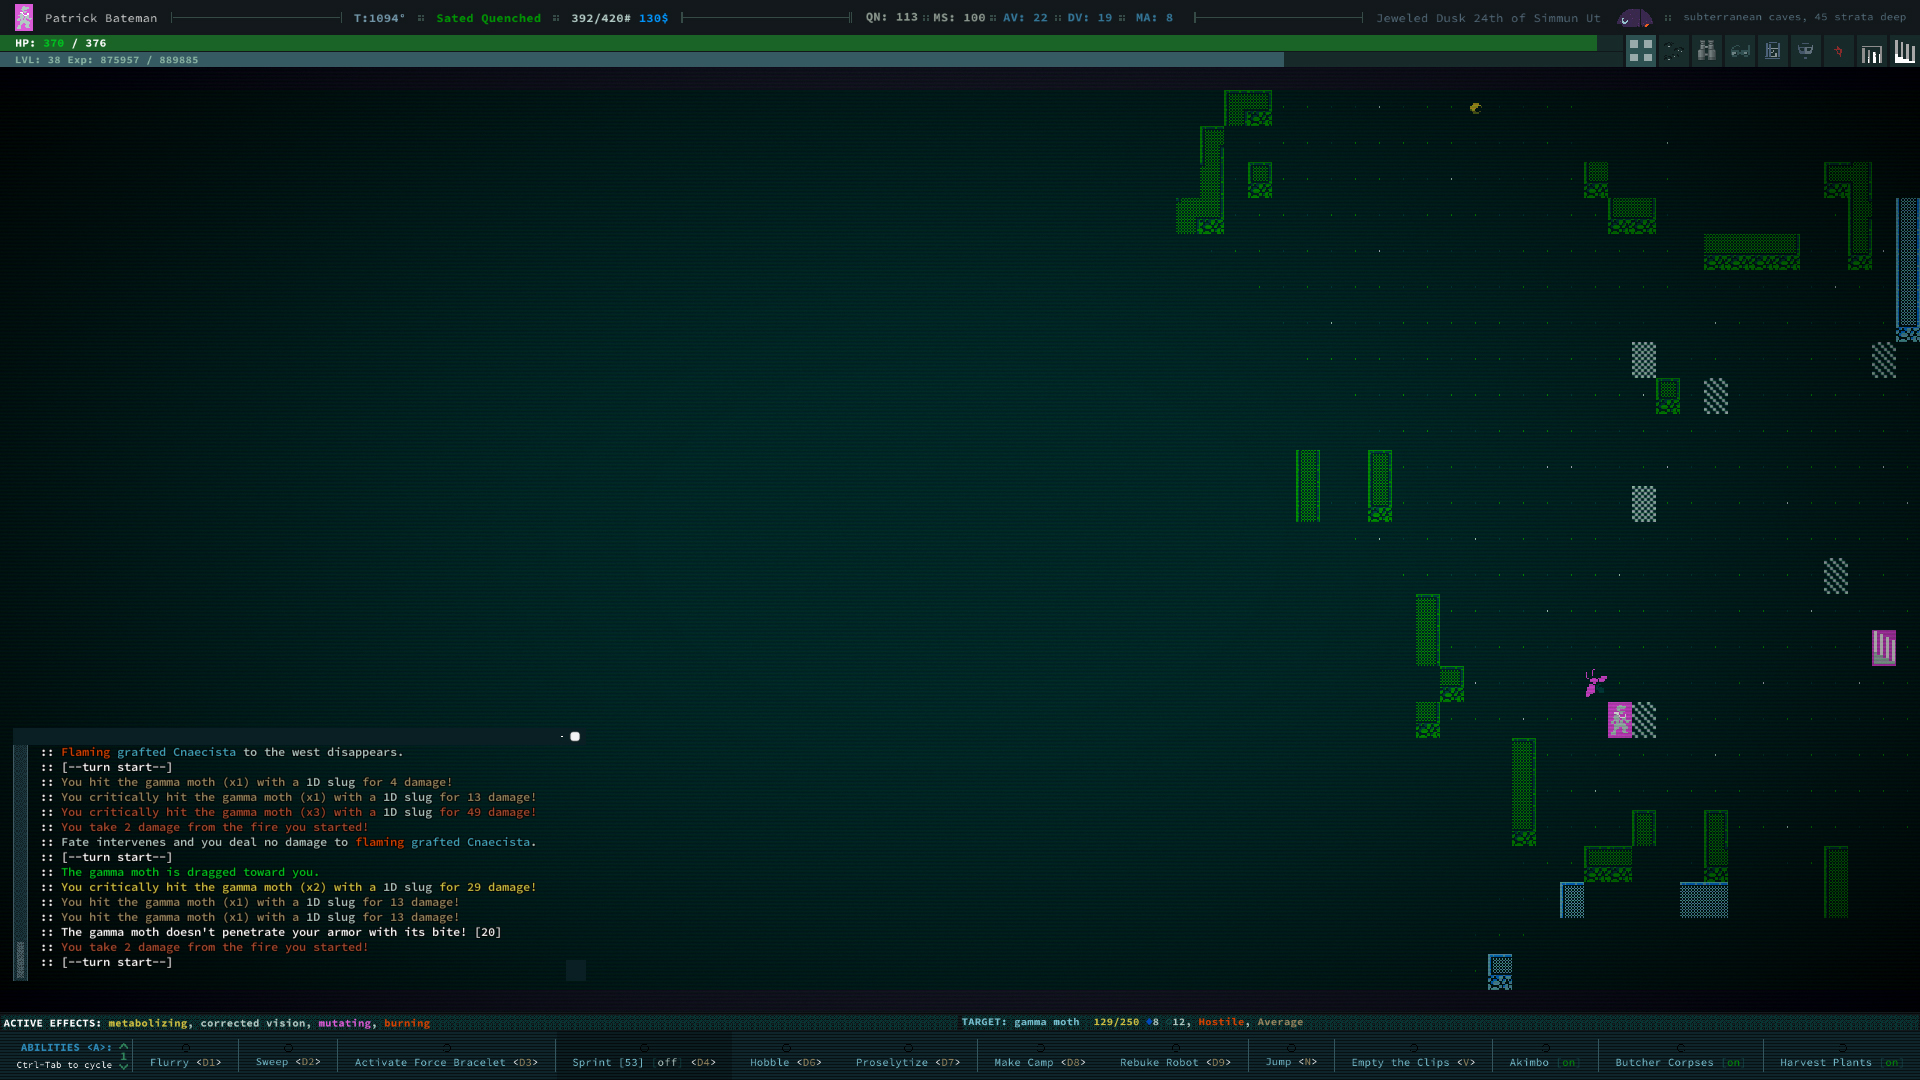Screen dimensions: 1920x1080
Task: Toggle the Akimbo ability
Action: (1544, 1062)
